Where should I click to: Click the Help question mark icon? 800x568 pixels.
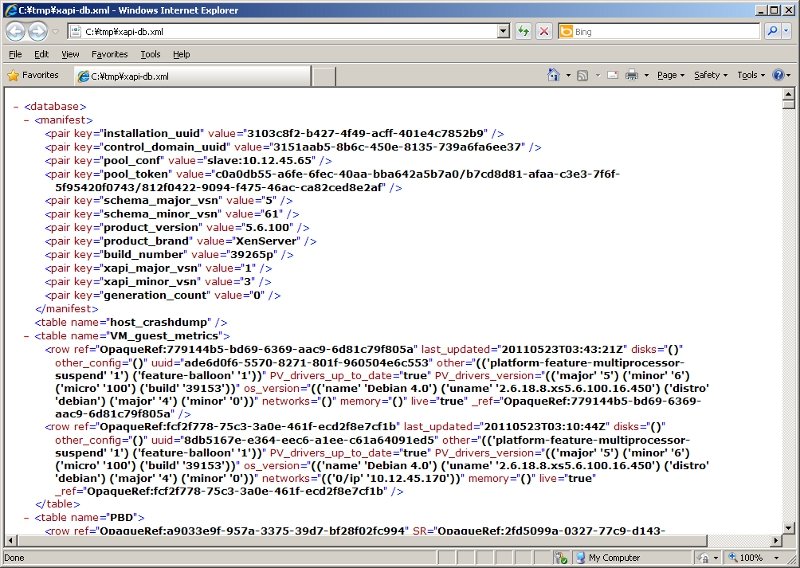[778, 75]
